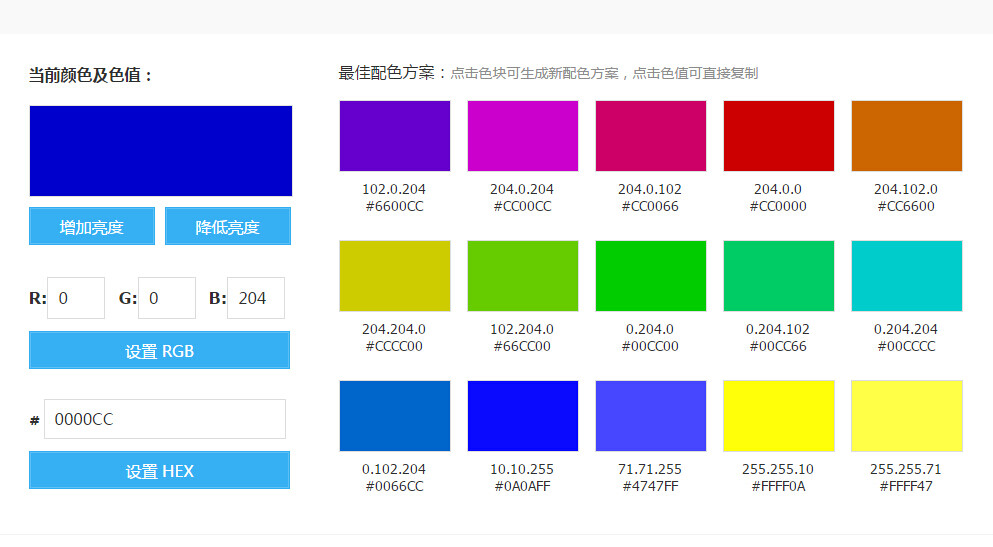Select the olive yellow #CCCC00 swatch
This screenshot has height=547, width=993.
tap(394, 276)
